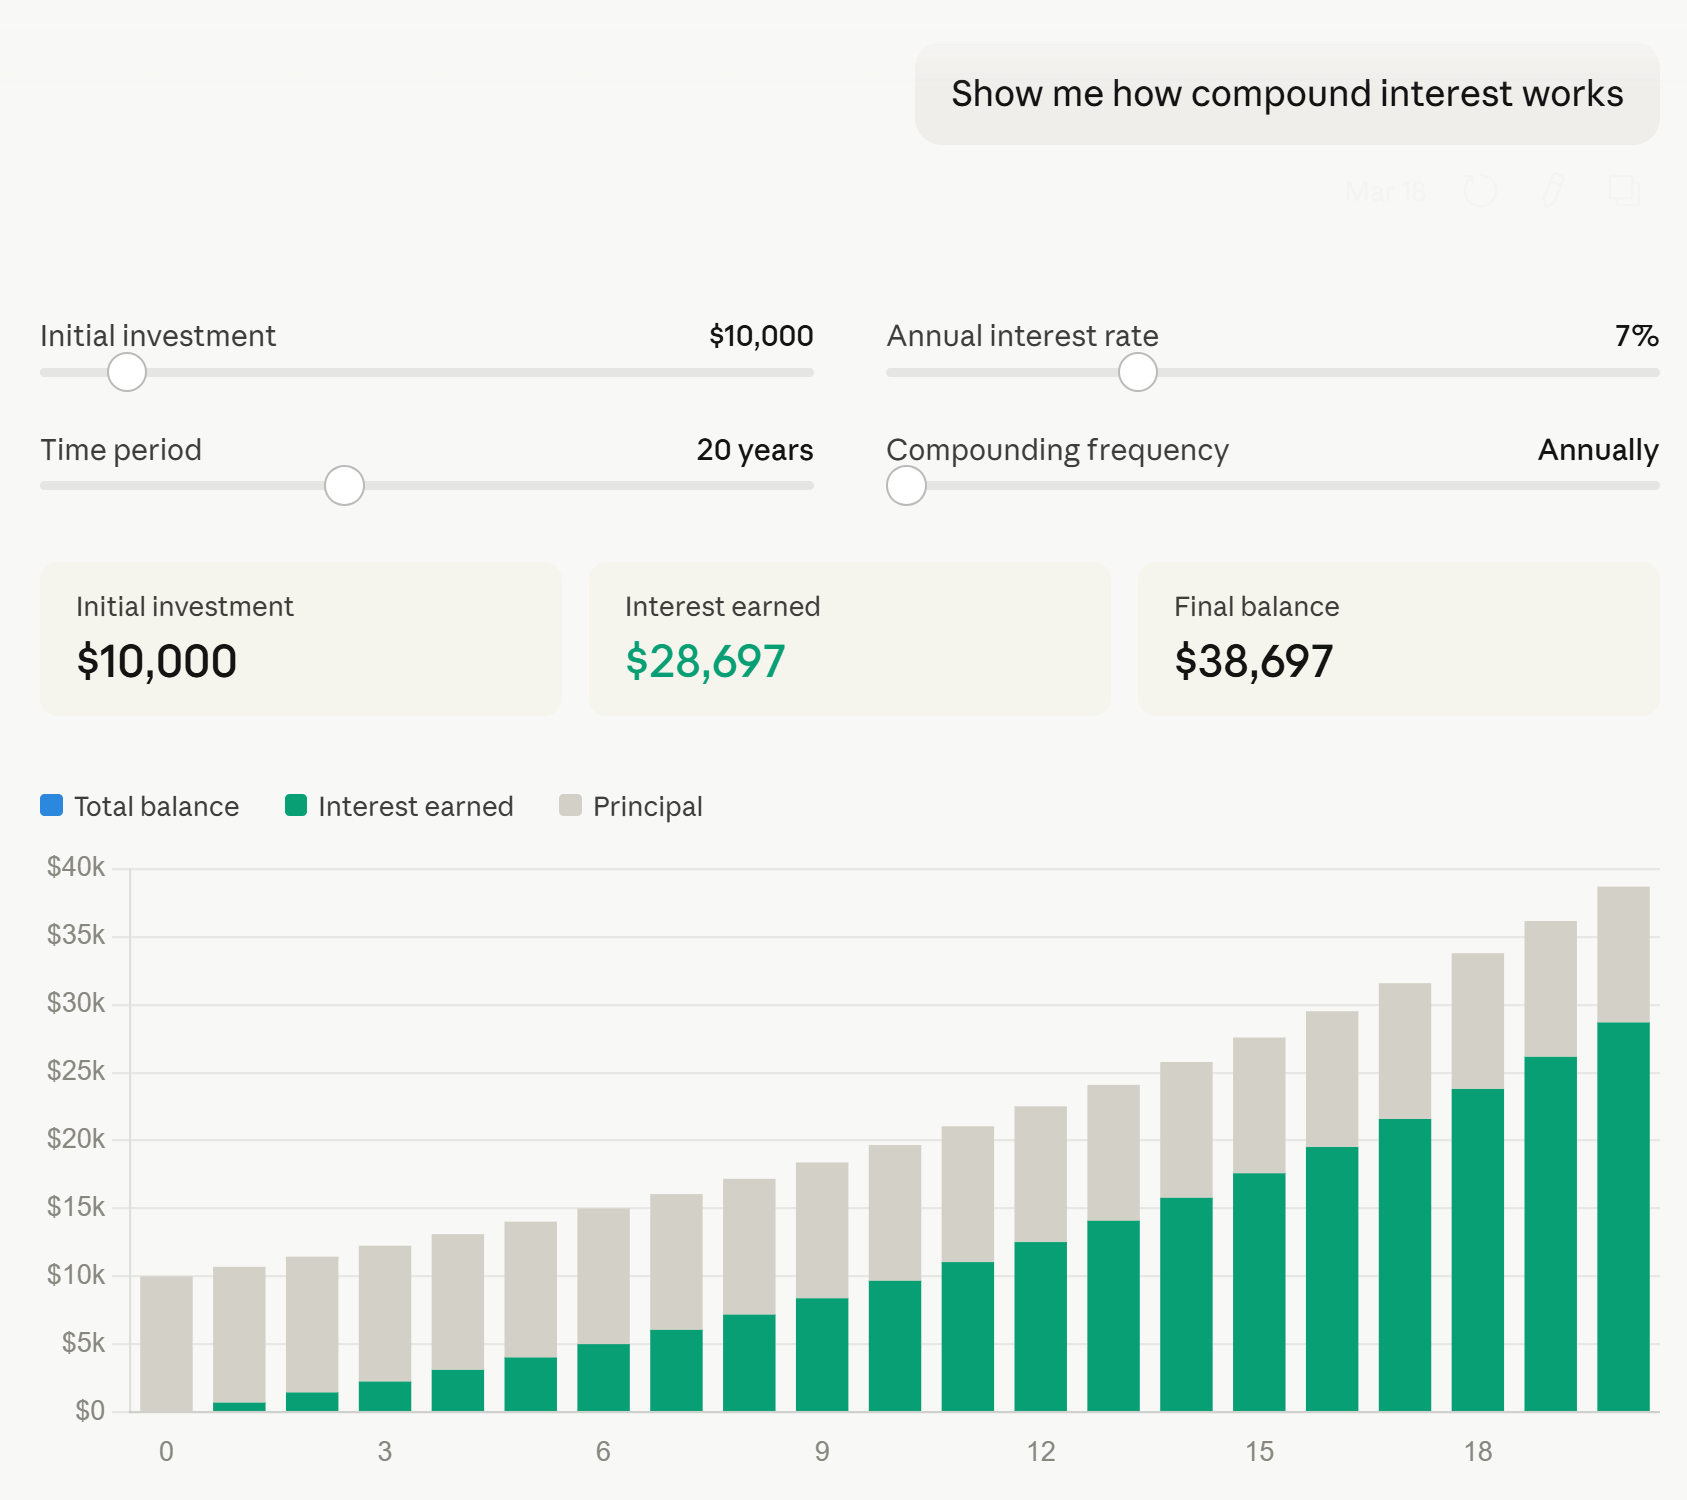The width and height of the screenshot is (1687, 1500).
Task: Click the Interest earned $28,697 card
Action: pyautogui.click(x=849, y=639)
